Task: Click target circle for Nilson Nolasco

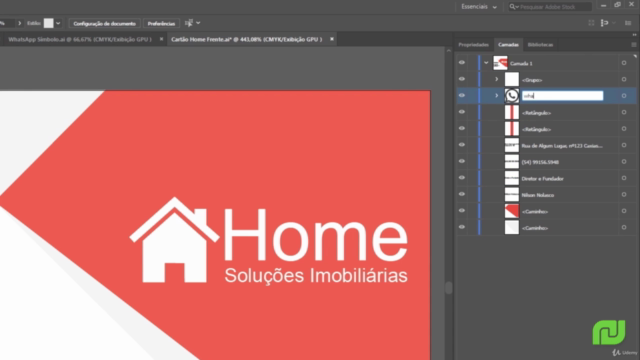Action: pos(624,194)
